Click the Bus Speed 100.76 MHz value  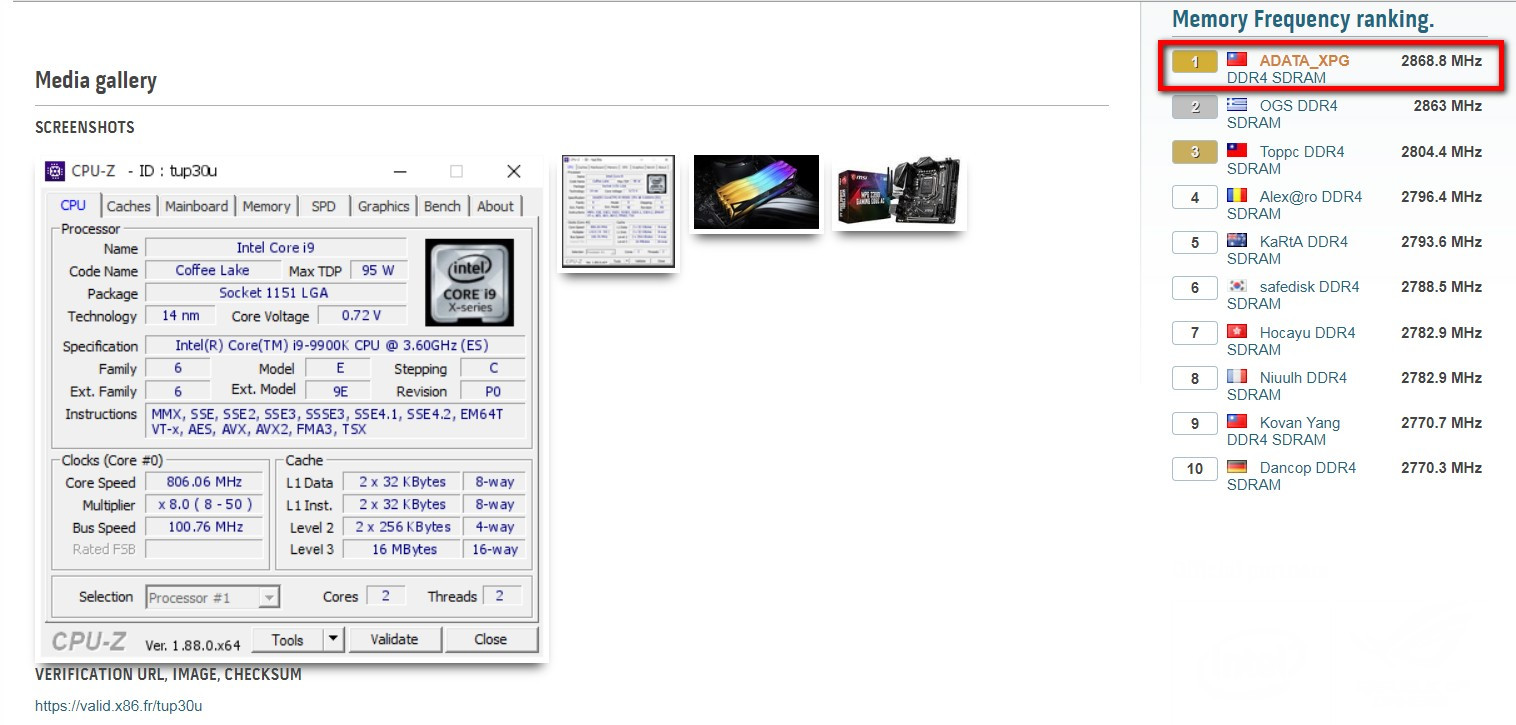(204, 527)
